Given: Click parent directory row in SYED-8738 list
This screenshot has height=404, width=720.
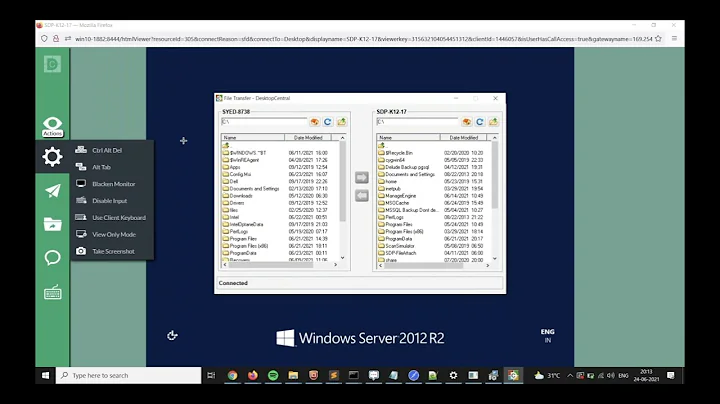Looking at the screenshot, I should point(226,146).
